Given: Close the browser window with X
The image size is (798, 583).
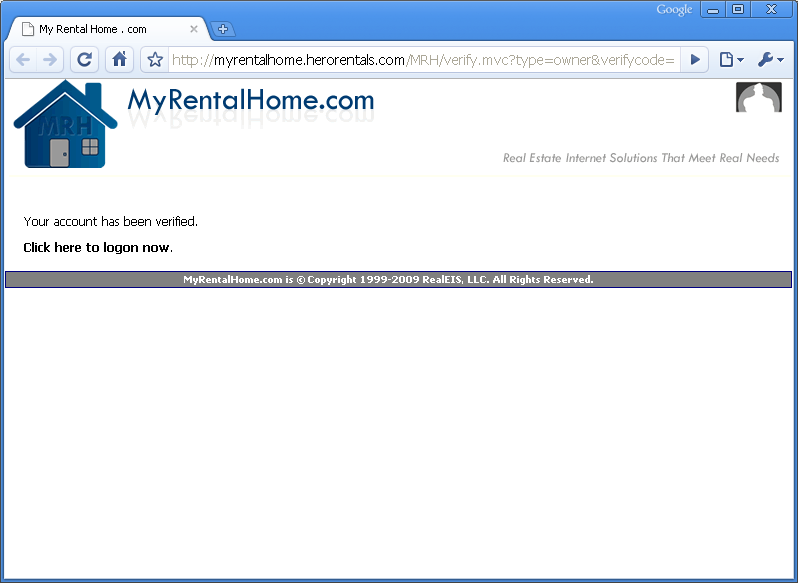Looking at the screenshot, I should (x=772, y=9).
